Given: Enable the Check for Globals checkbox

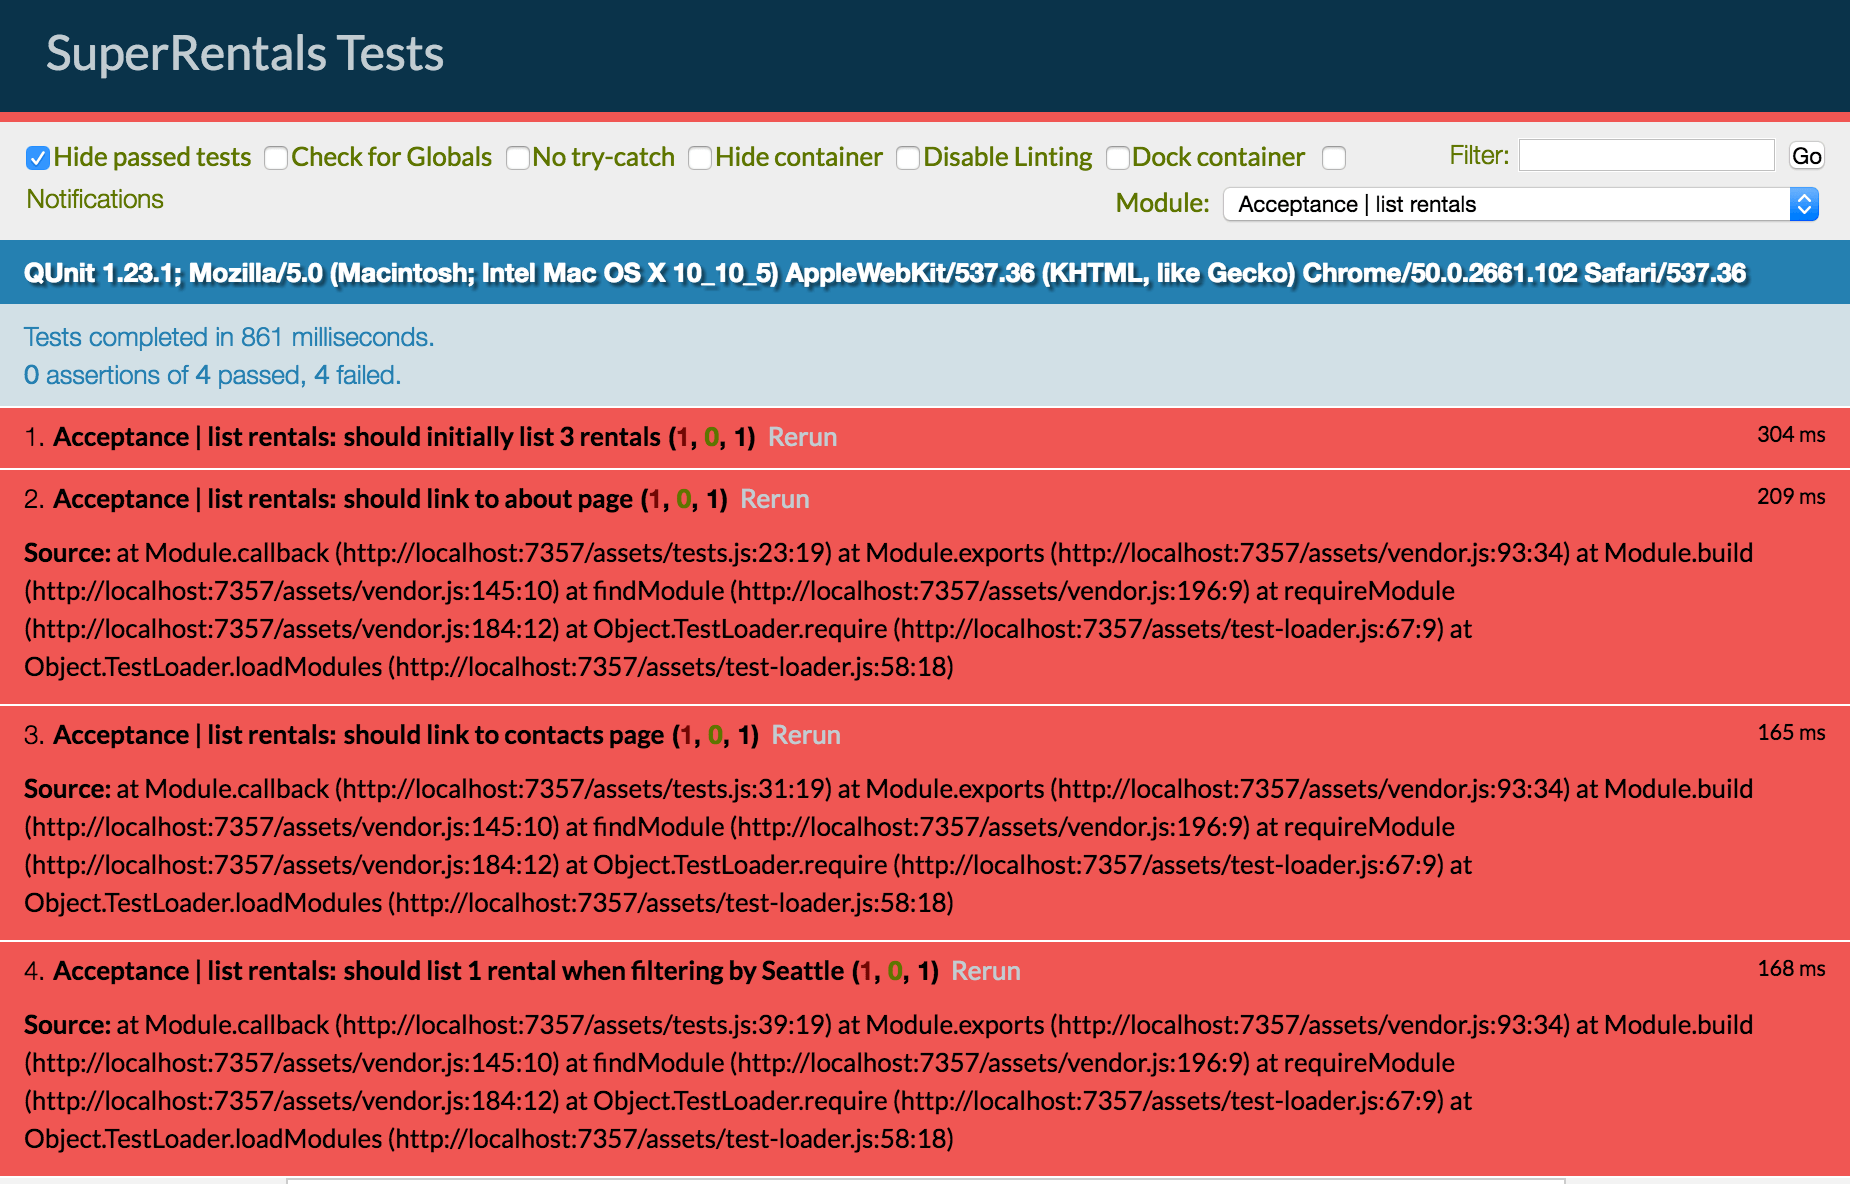Looking at the screenshot, I should click(276, 158).
